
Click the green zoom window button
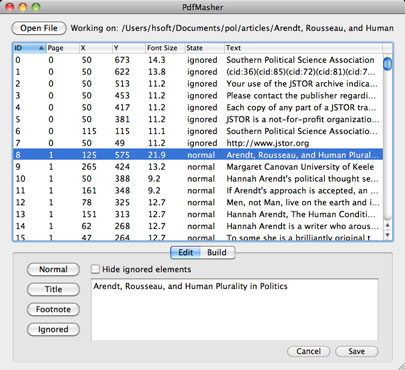point(35,7)
